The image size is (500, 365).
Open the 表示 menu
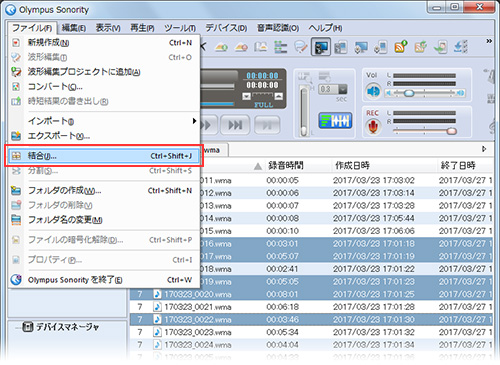pyautogui.click(x=108, y=28)
